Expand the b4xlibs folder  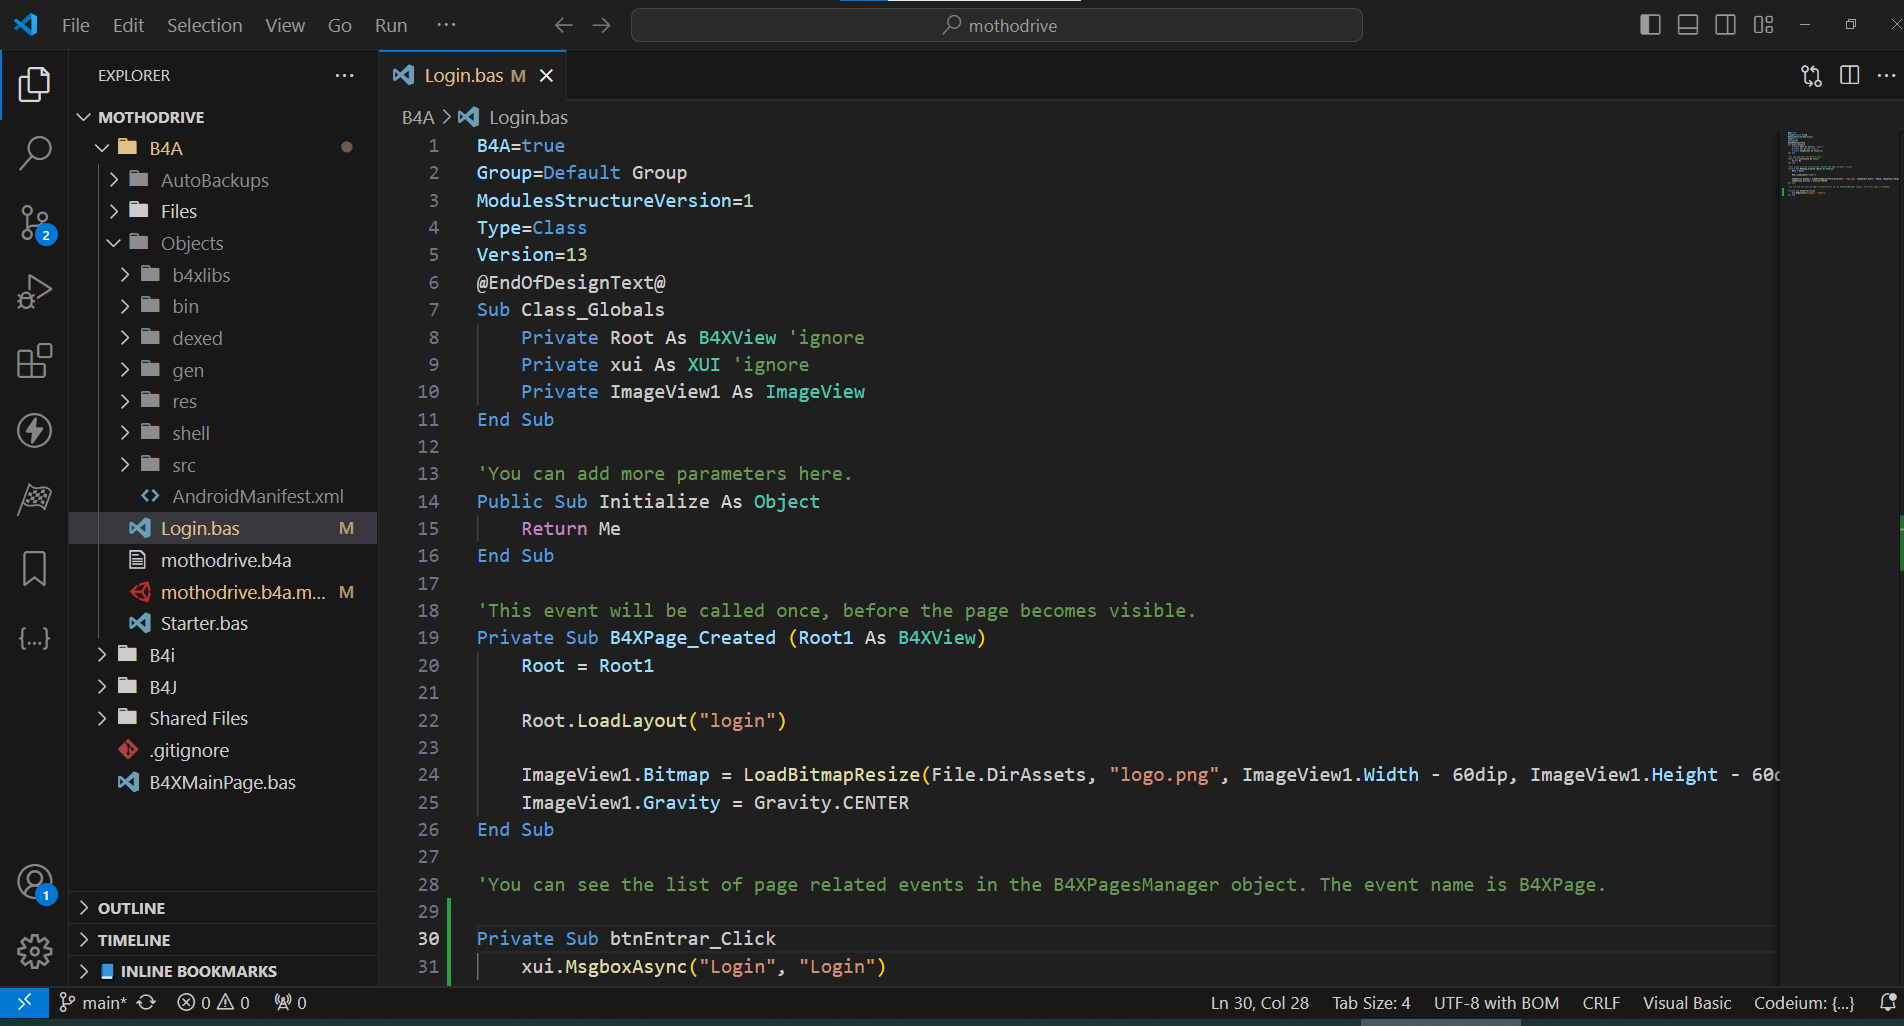coord(225,275)
